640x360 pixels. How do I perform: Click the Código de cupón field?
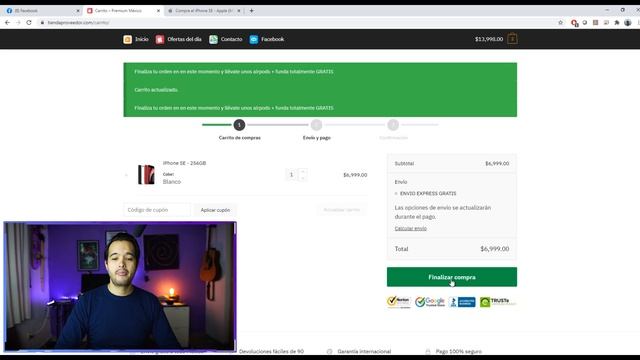point(157,210)
